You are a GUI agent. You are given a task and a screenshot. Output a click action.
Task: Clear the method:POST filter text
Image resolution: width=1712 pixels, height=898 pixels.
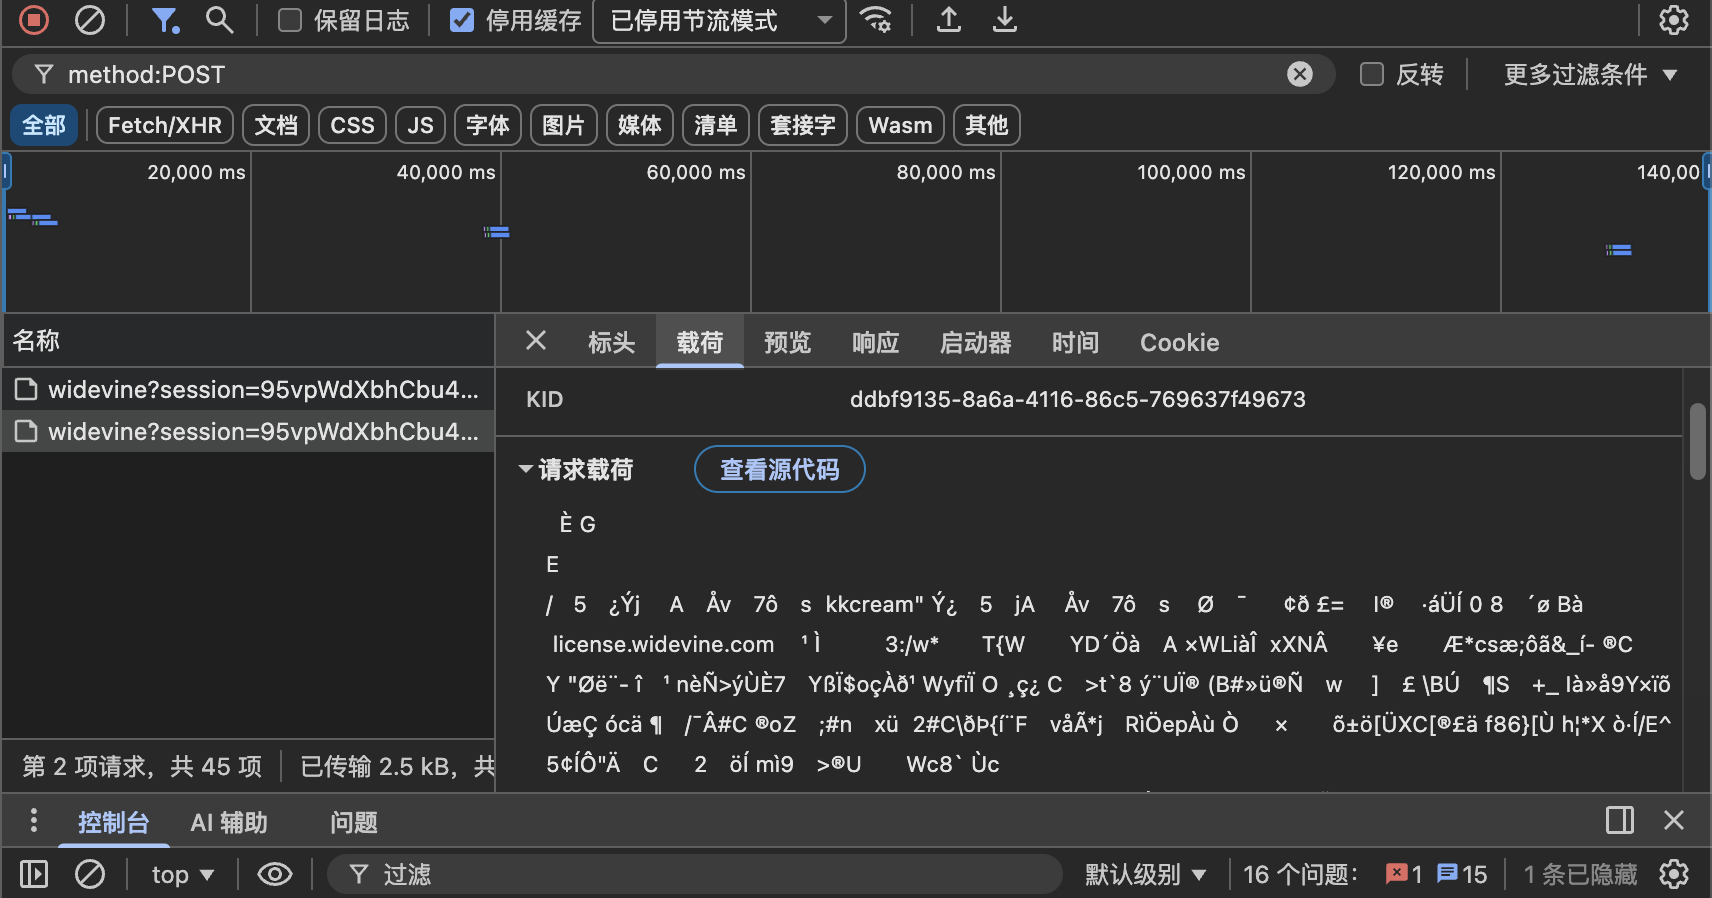coord(1300,74)
